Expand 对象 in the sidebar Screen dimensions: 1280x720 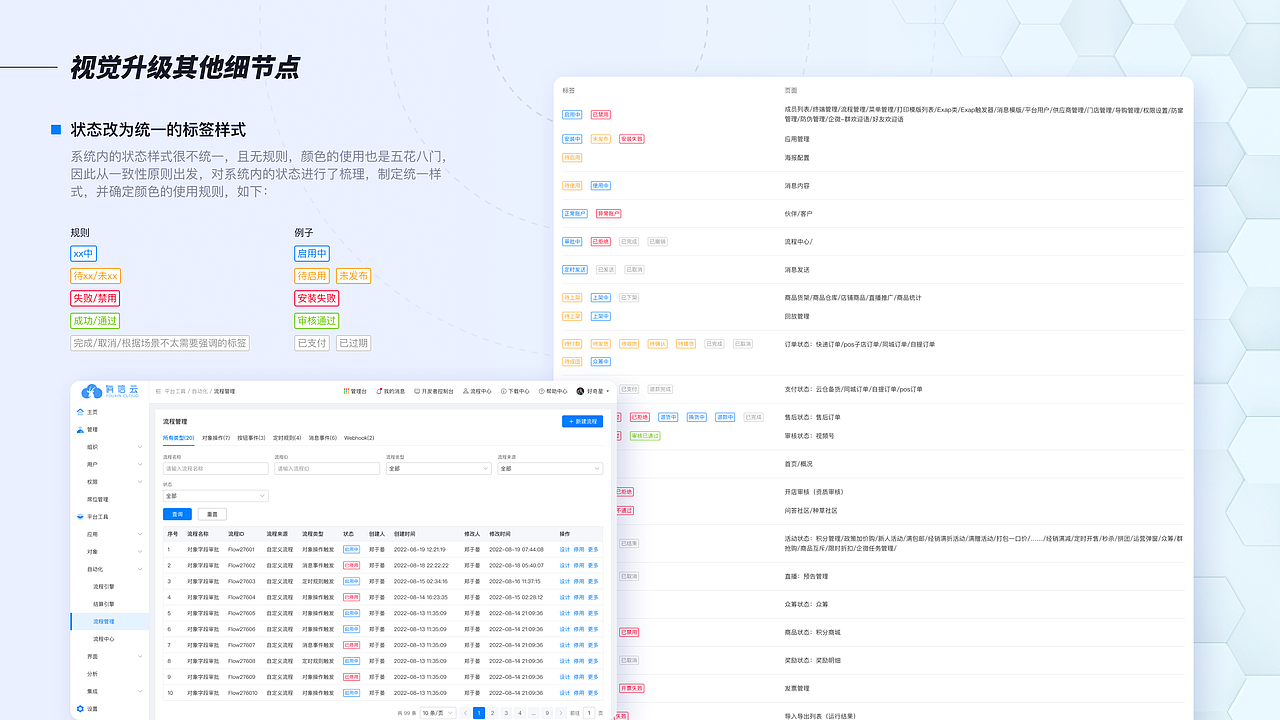point(141,552)
